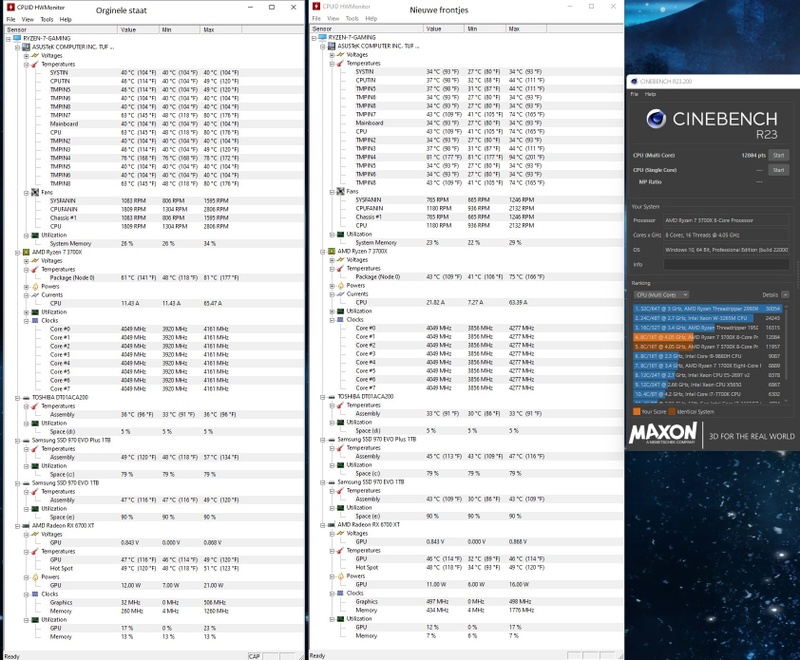
Task: Click the Info text field in Cinebench
Action: pyautogui.click(x=727, y=265)
